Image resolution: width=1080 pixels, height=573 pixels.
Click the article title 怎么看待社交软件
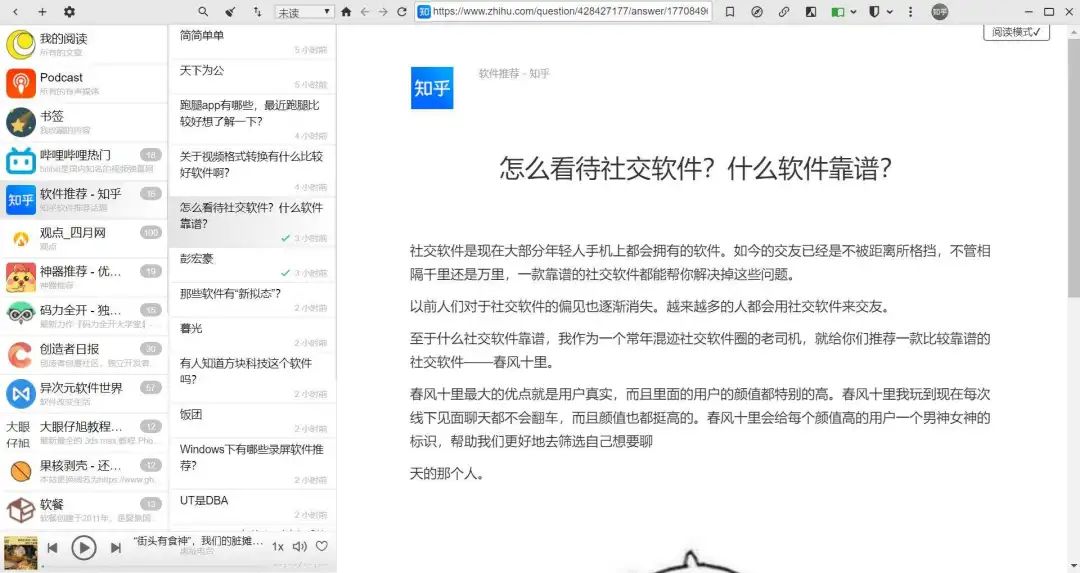click(696, 168)
